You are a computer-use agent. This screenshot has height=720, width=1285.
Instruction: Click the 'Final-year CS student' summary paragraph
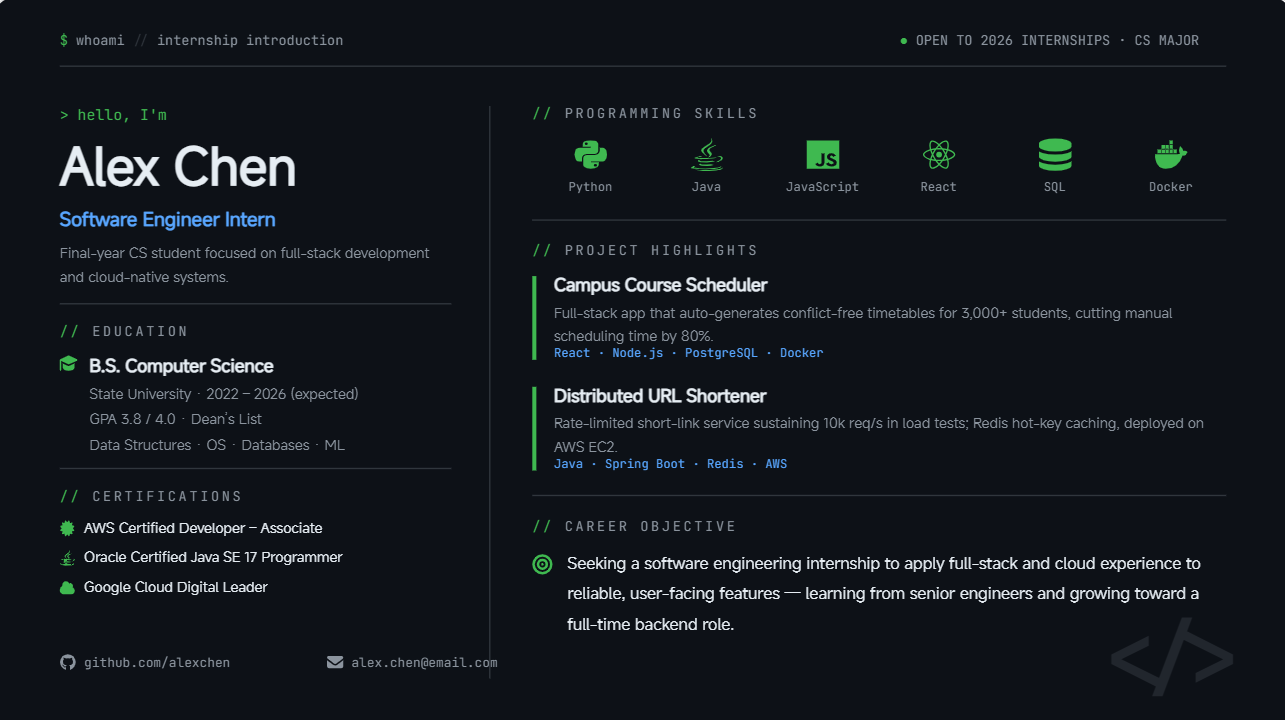[x=245, y=265]
